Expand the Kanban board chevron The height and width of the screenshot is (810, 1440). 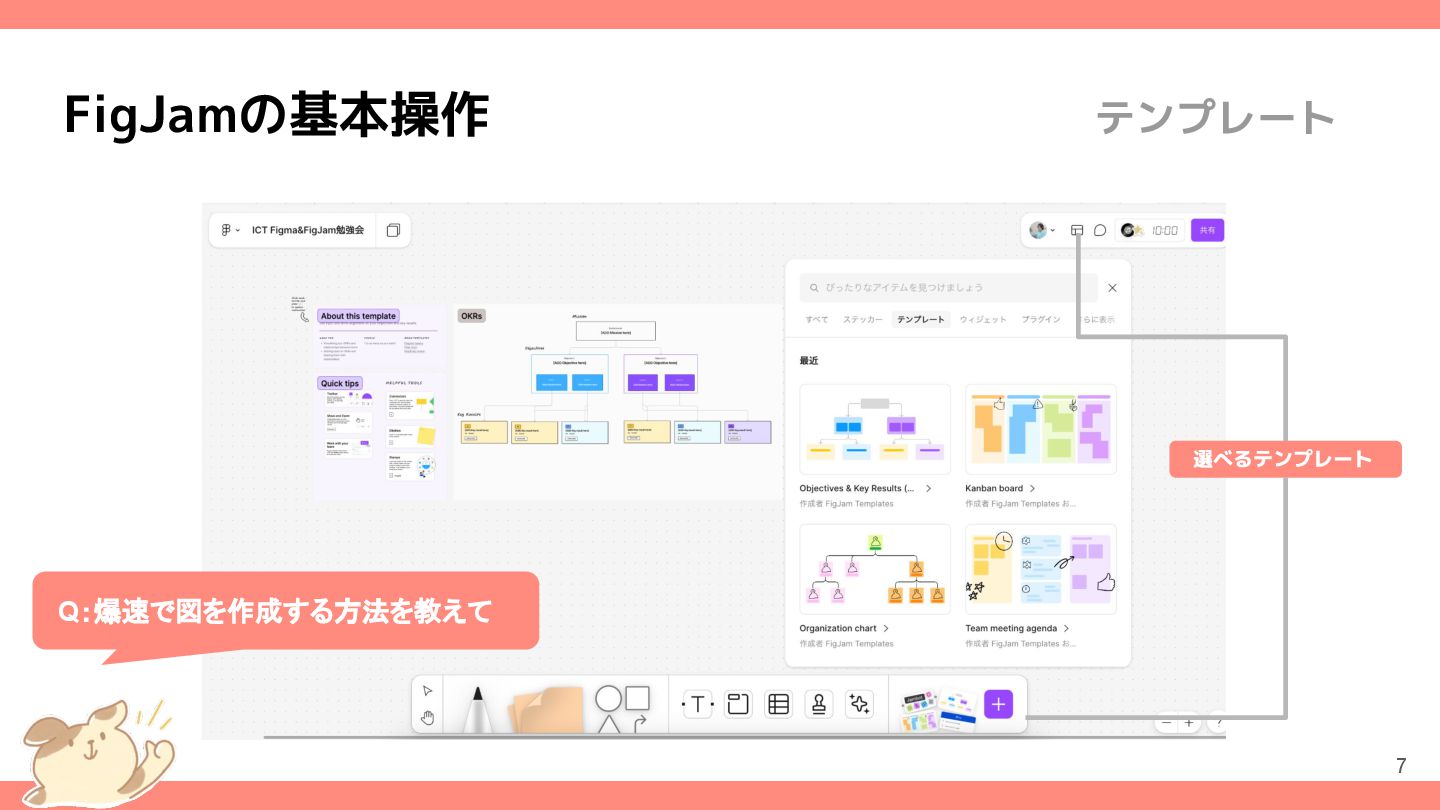pyautogui.click(x=1032, y=488)
